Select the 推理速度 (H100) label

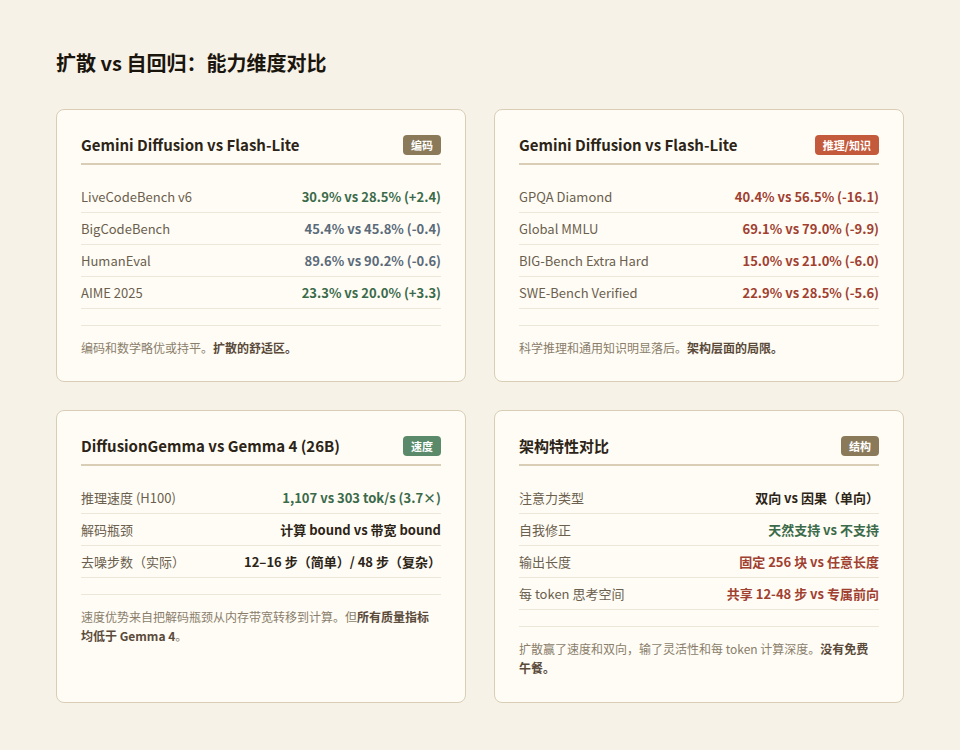pyautogui.click(x=128, y=498)
